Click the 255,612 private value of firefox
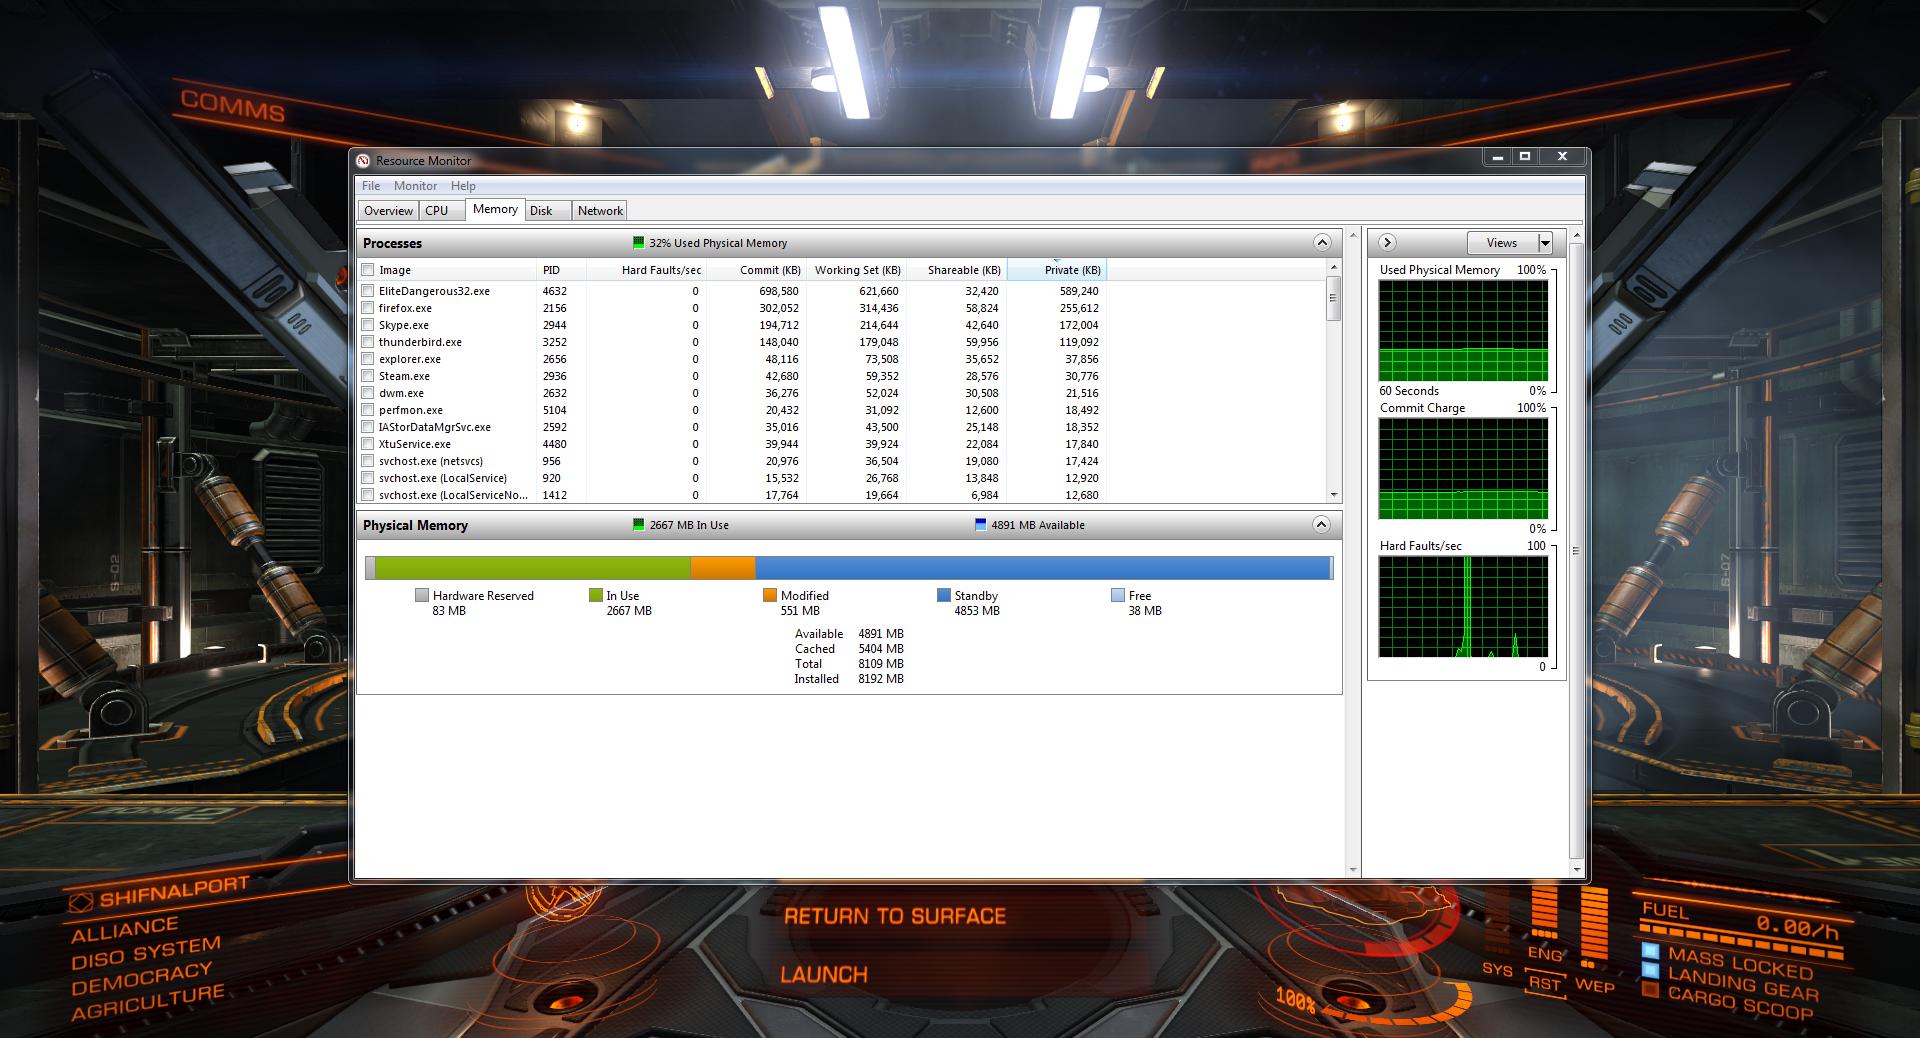The width and height of the screenshot is (1920, 1038). click(x=1079, y=308)
